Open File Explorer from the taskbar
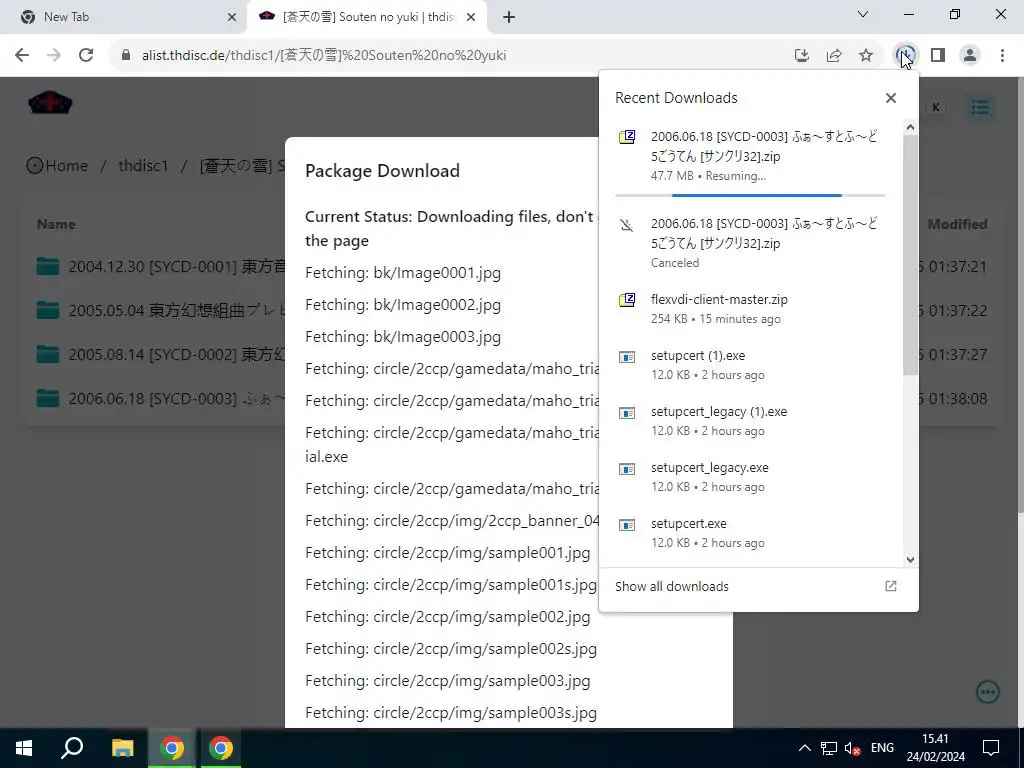Screen dimensions: 1024x768 click(x=122, y=748)
